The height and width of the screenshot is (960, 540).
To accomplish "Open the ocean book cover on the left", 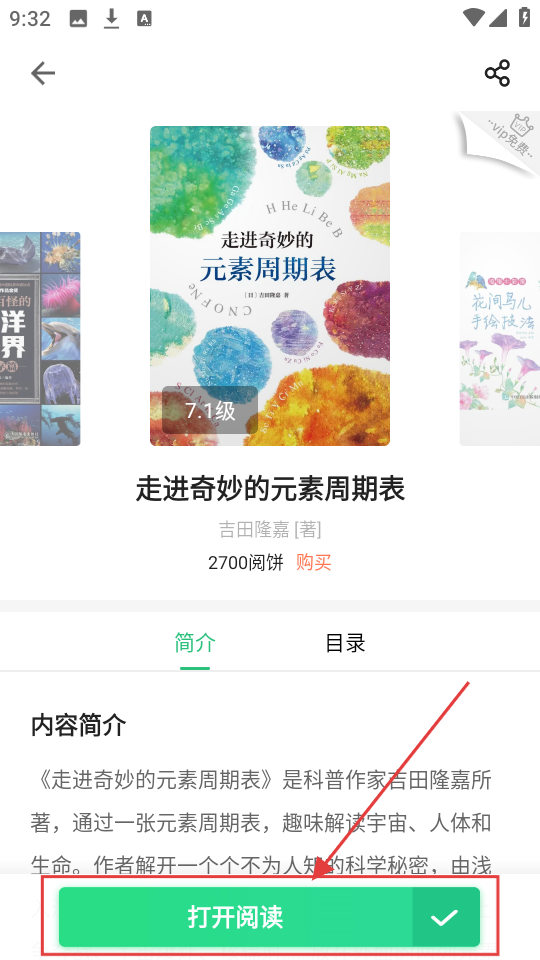I will 40,339.
